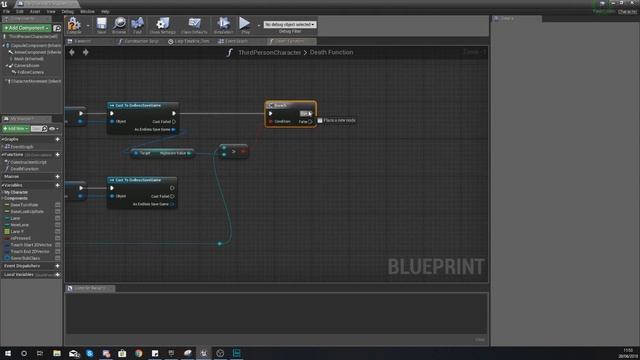
Task: Click ThirdPersonCharacter in the graph breadcrumb
Action: (x=269, y=52)
